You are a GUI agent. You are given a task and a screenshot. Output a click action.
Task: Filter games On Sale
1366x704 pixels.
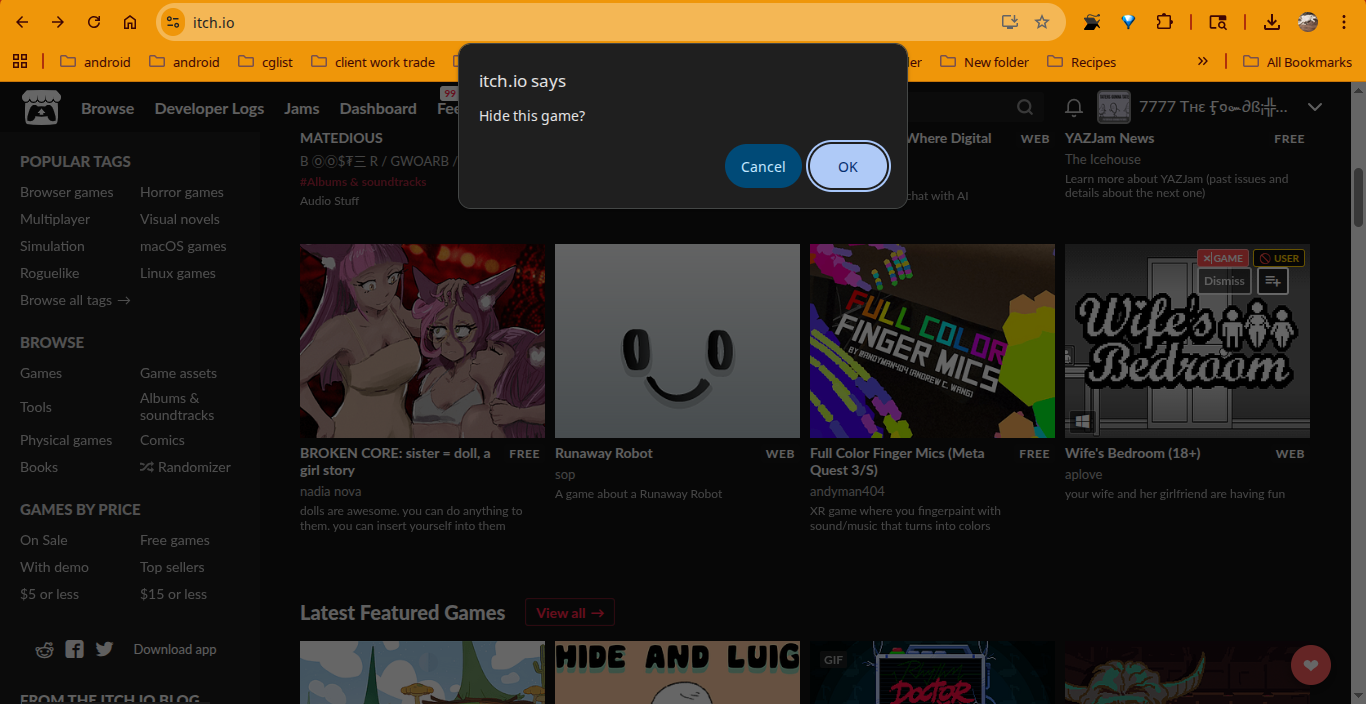[44, 540]
